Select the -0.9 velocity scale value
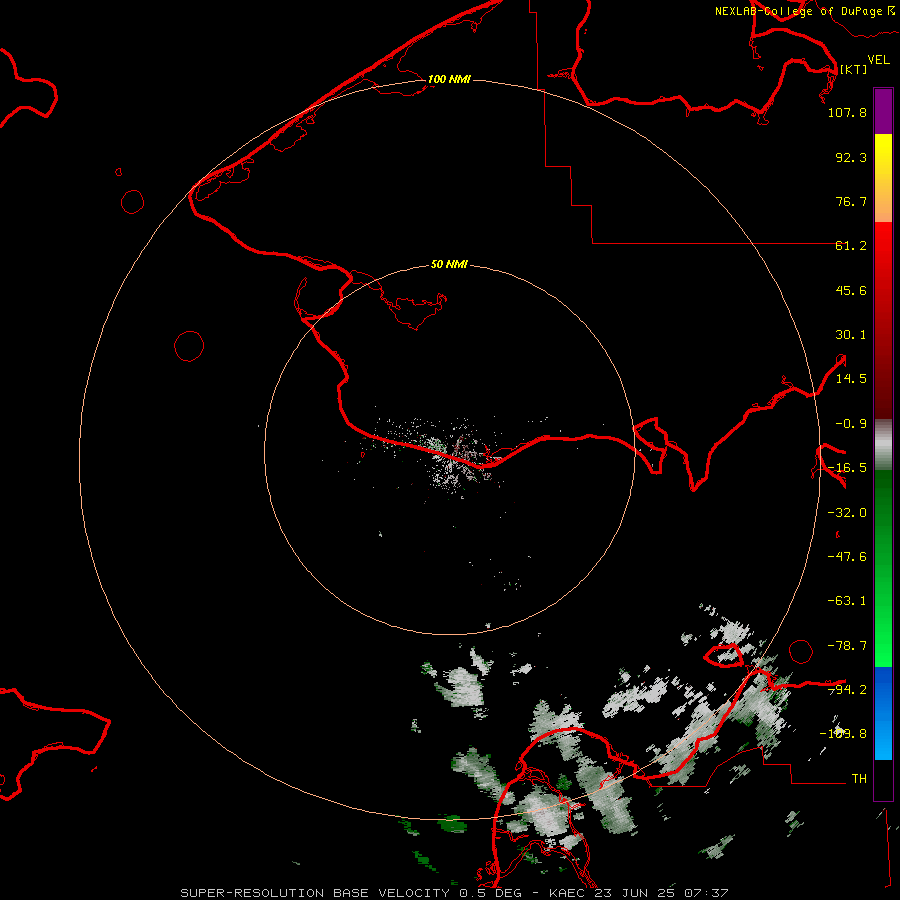Viewport: 900px width, 900px height. (851, 424)
